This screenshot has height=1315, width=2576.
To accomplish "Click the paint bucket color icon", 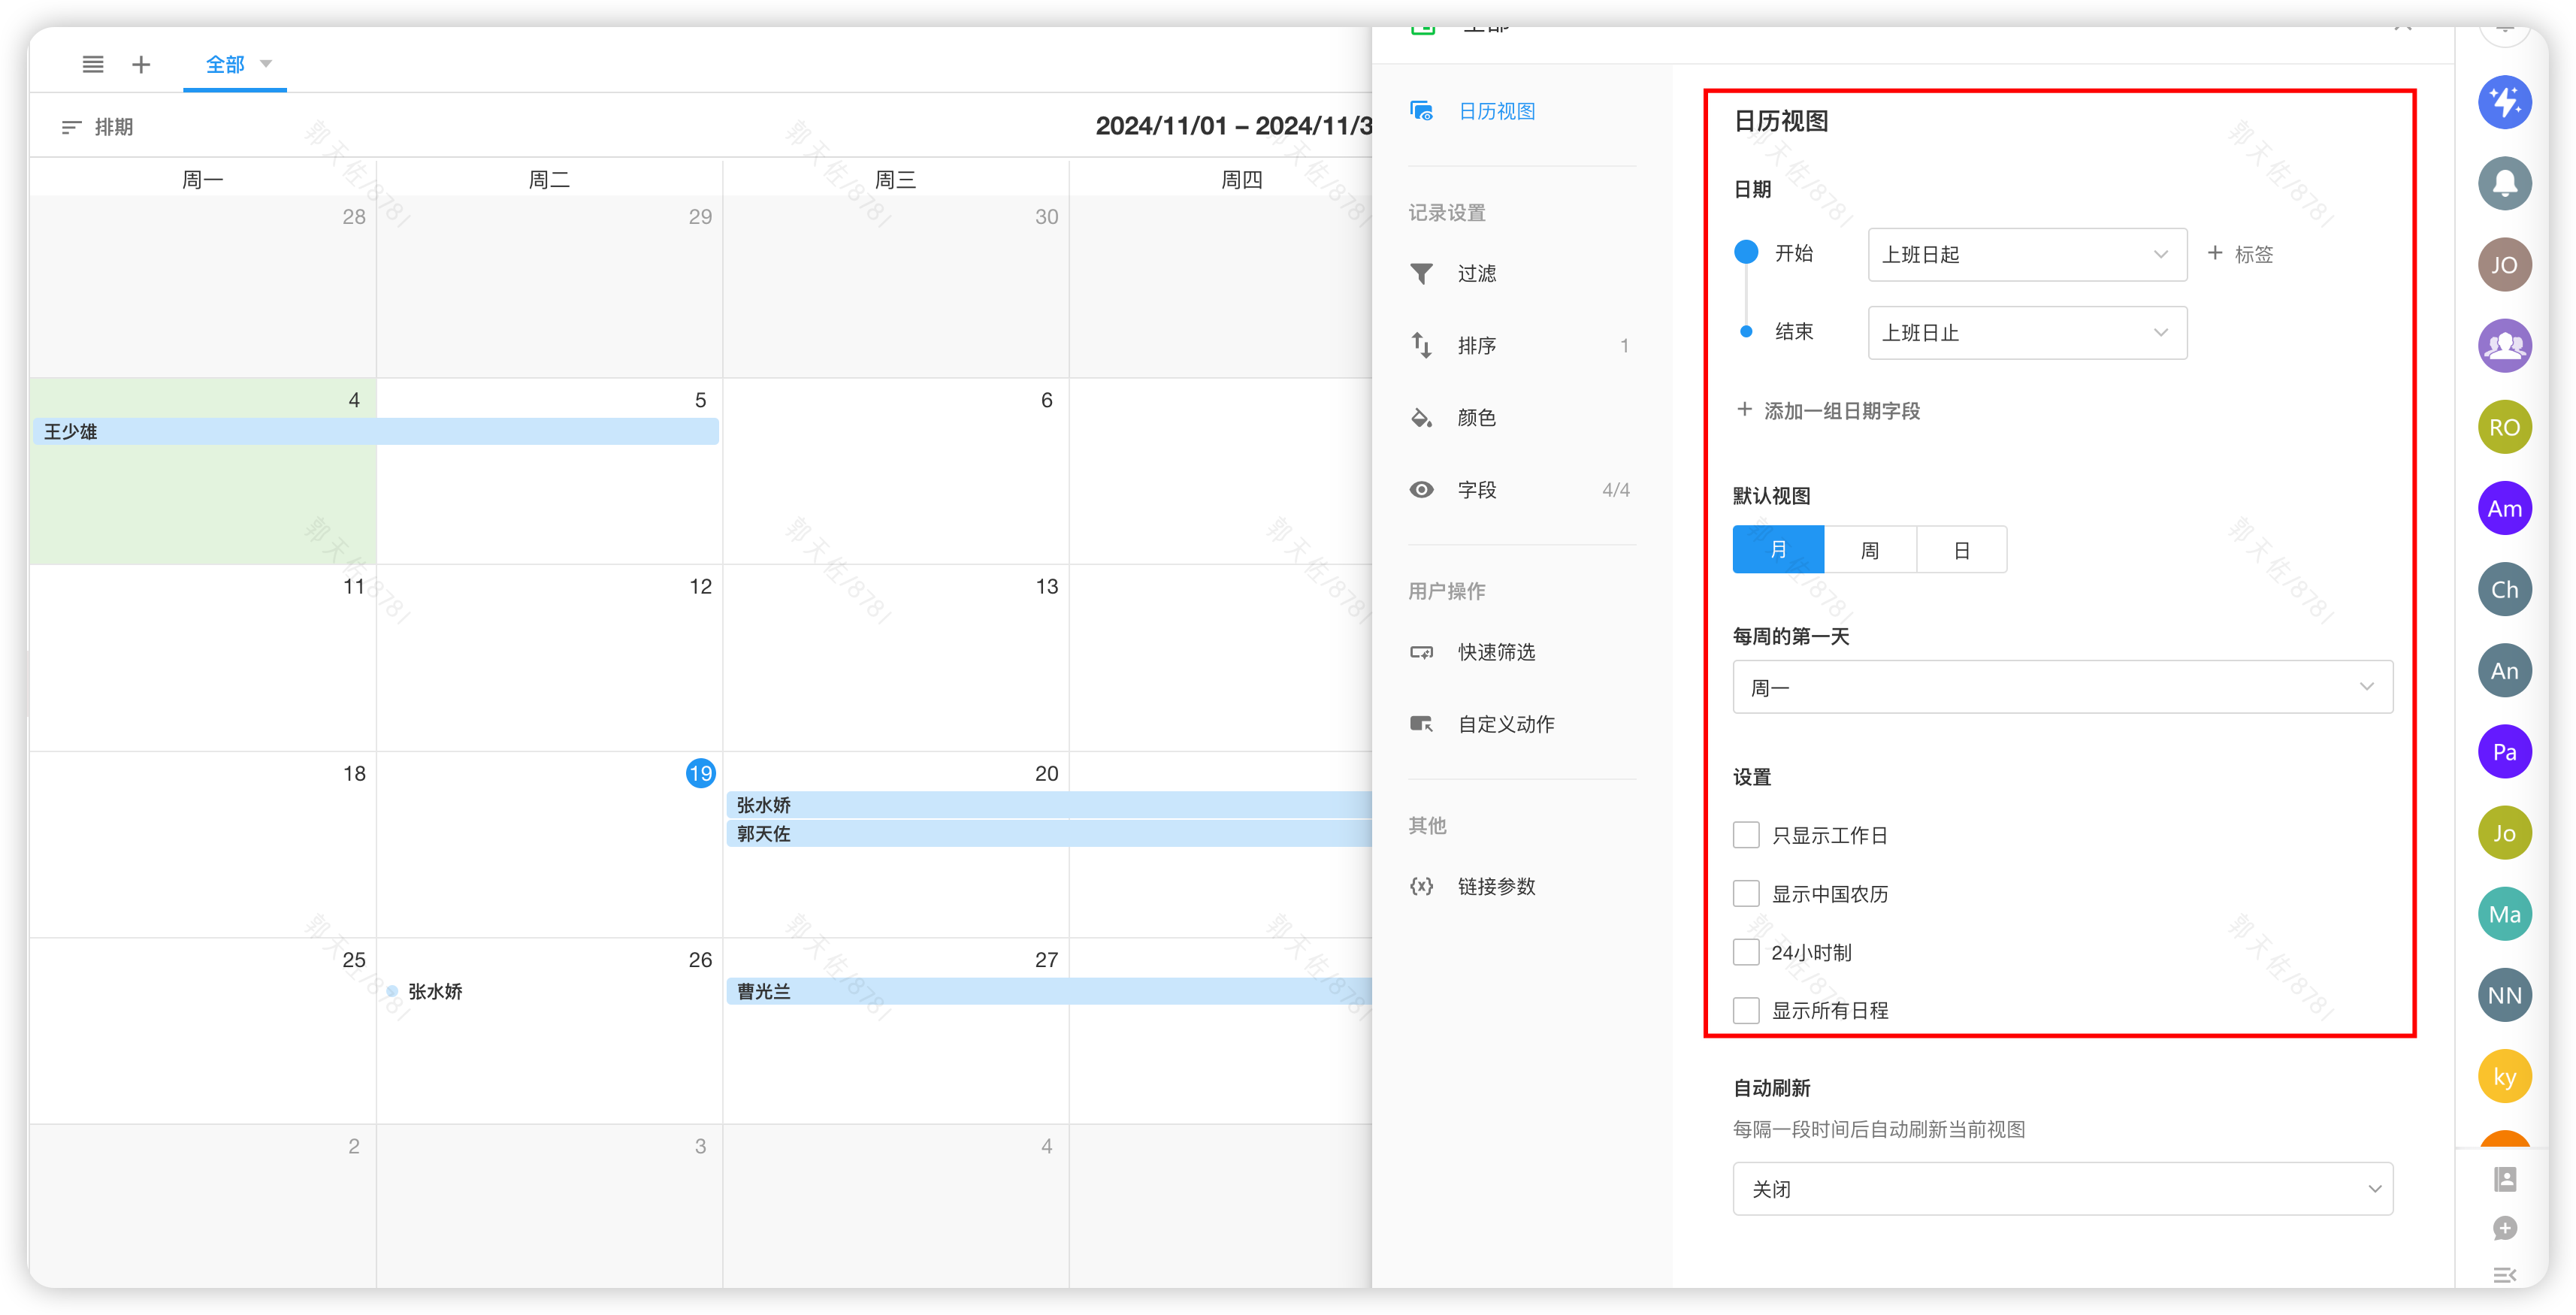I will tap(1421, 417).
